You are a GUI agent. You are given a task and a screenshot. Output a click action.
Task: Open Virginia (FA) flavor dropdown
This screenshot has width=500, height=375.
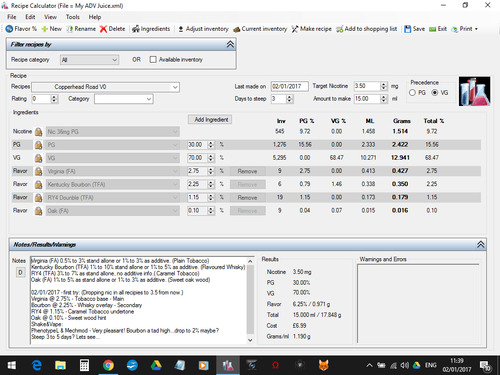point(113,171)
